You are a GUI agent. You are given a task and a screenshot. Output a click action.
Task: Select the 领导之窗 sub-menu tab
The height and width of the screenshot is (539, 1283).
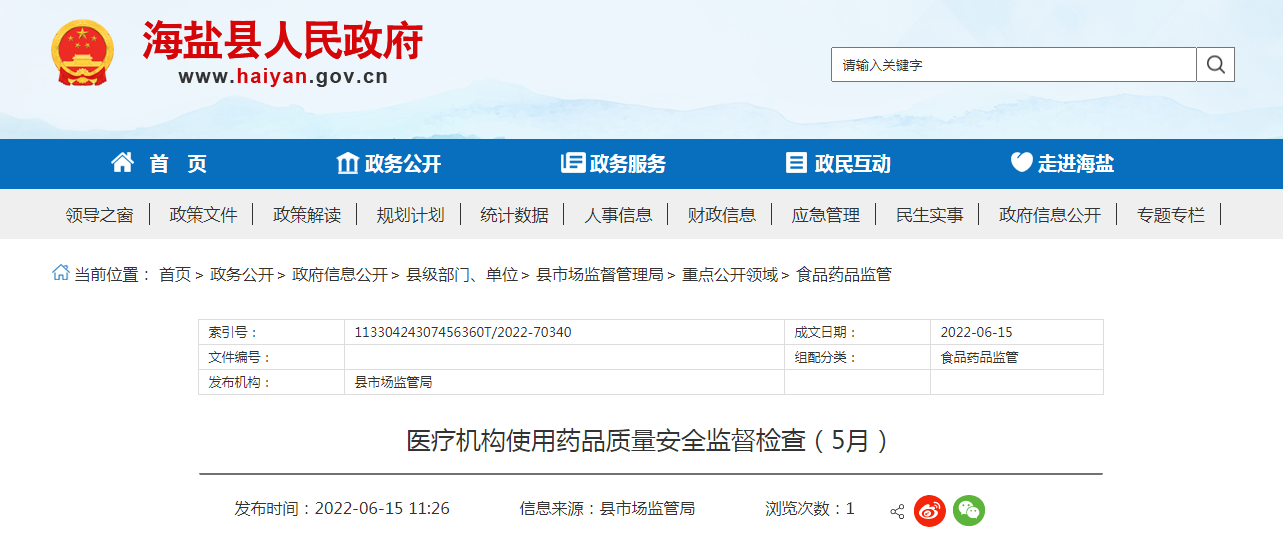99,215
